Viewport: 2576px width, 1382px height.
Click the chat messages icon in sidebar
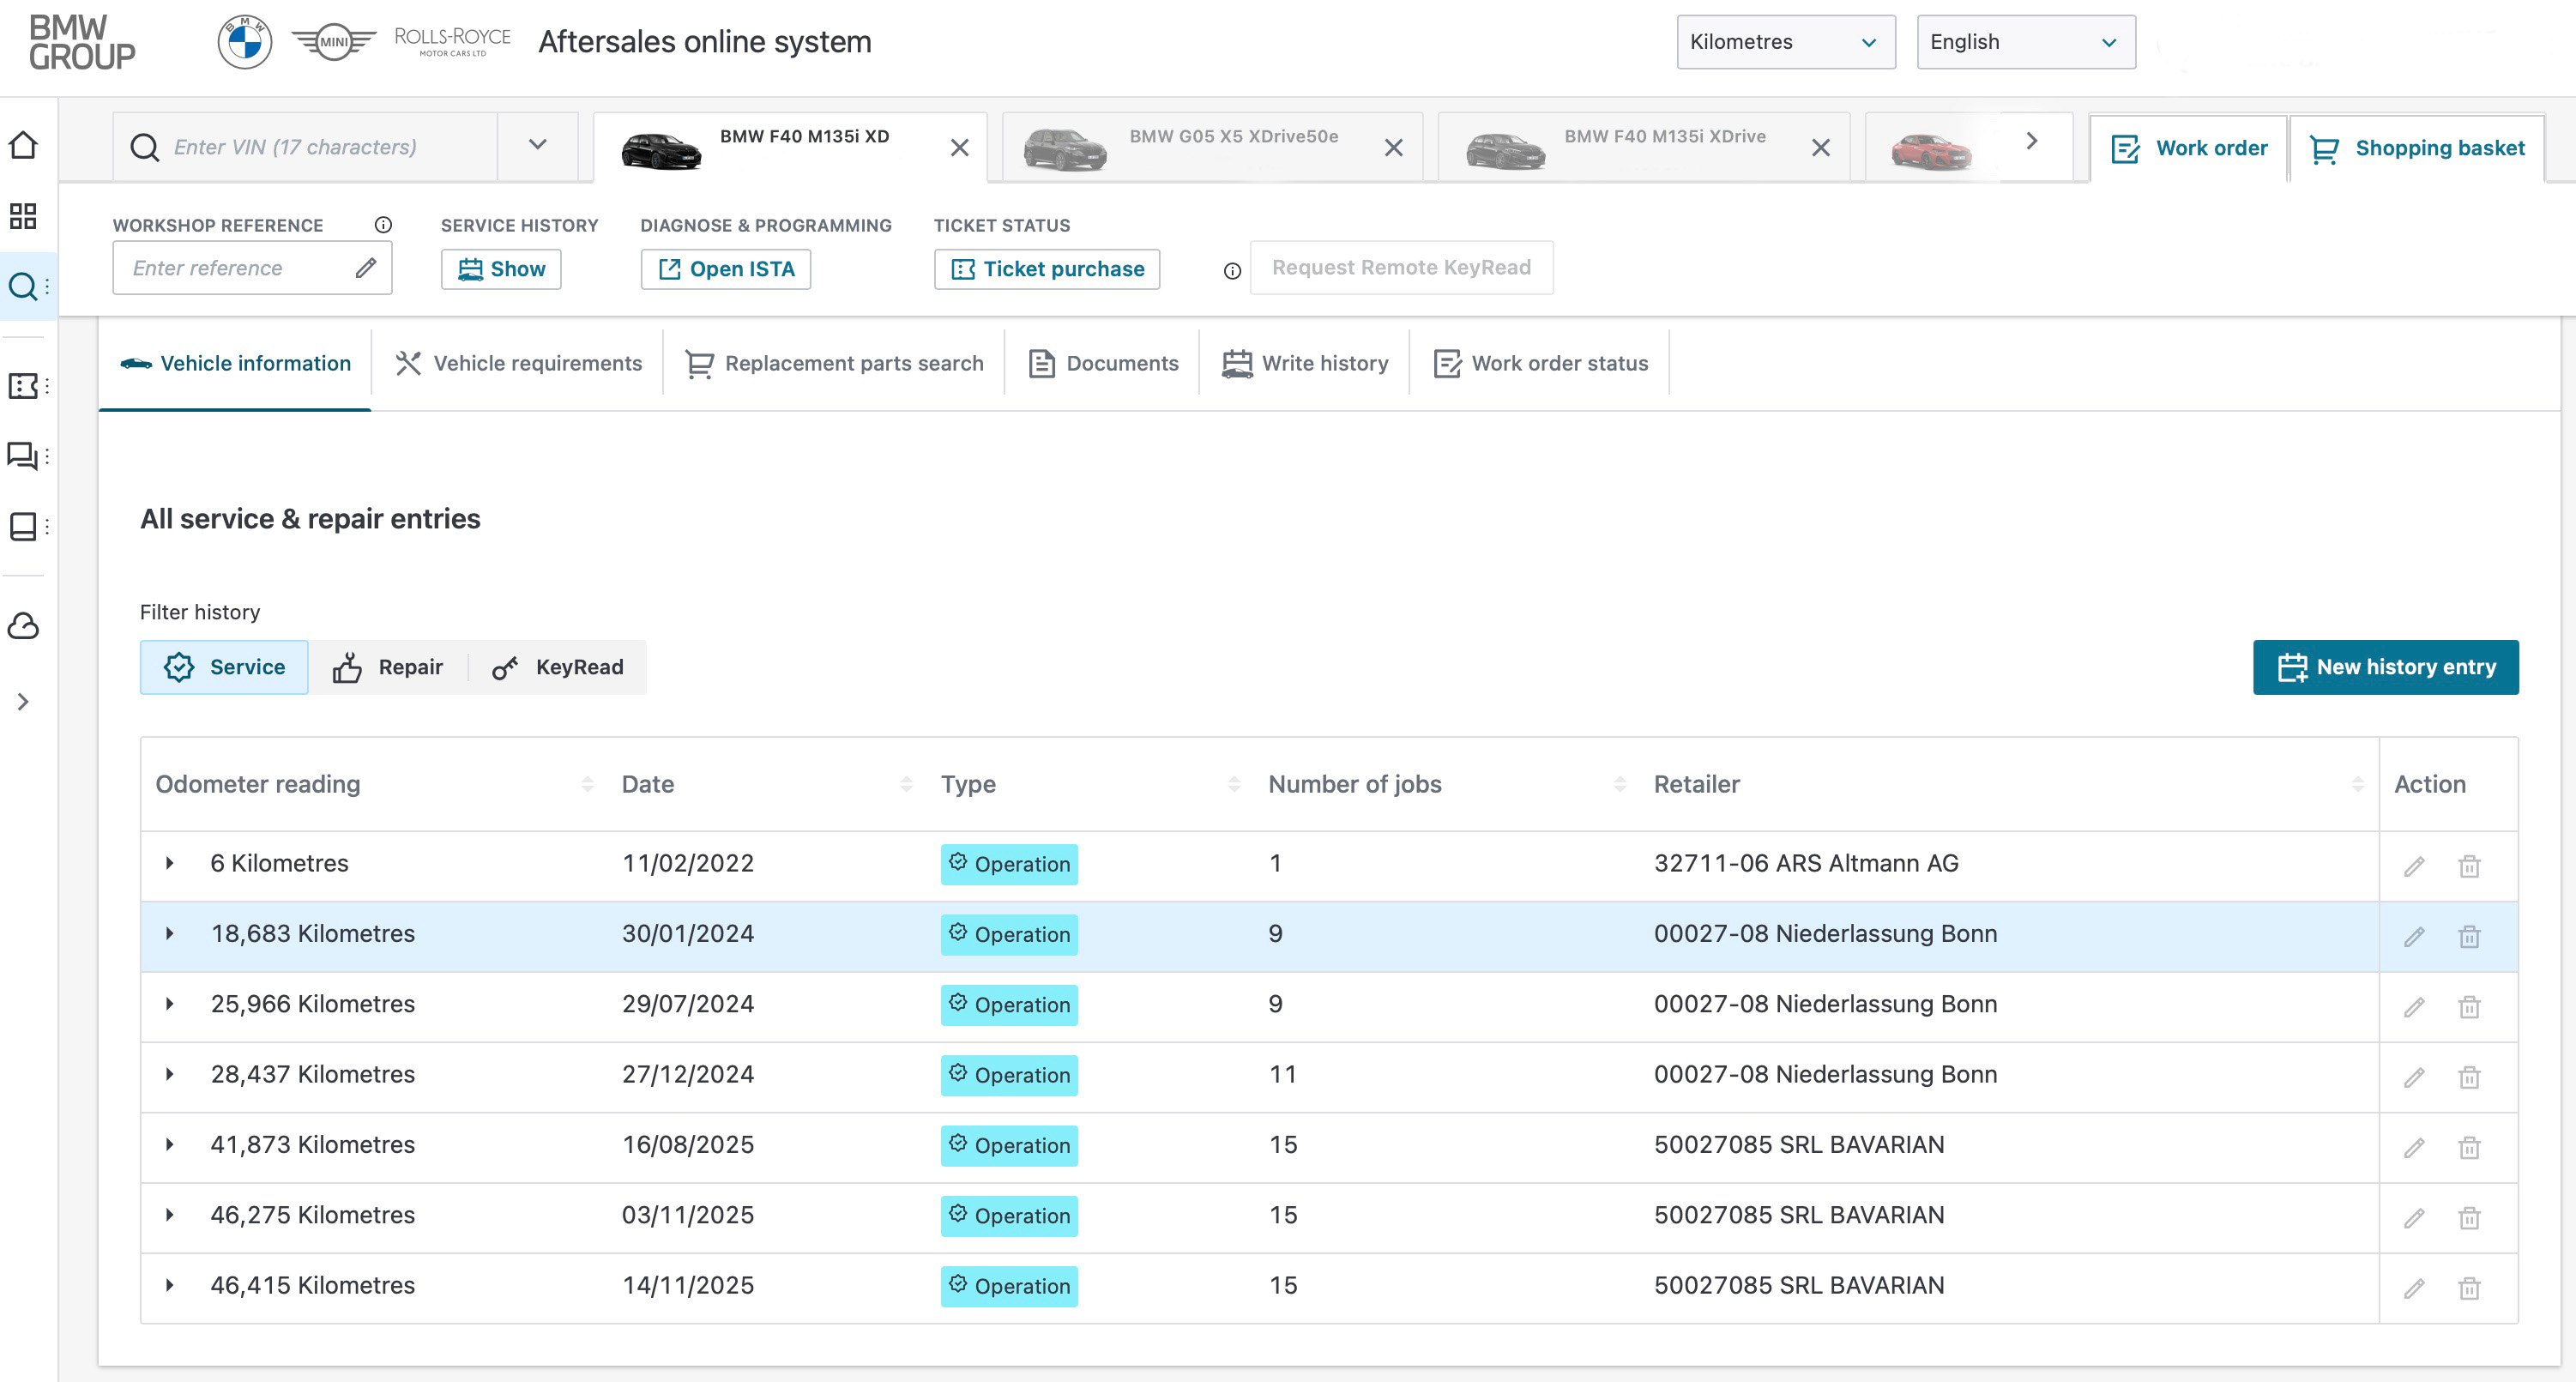23,456
